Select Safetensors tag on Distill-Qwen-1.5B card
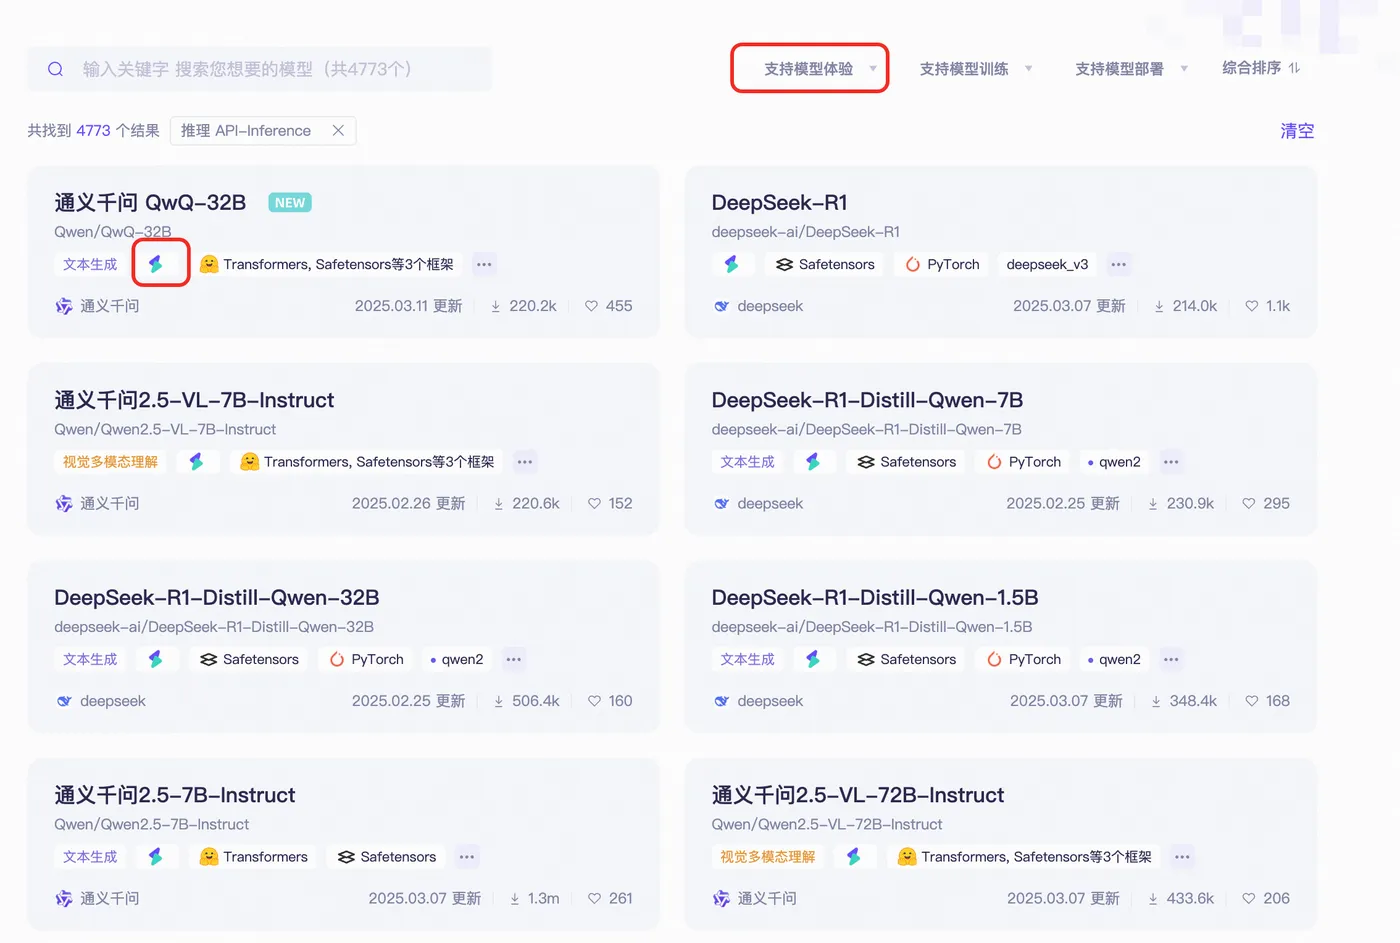The height and width of the screenshot is (943, 1400). [907, 659]
